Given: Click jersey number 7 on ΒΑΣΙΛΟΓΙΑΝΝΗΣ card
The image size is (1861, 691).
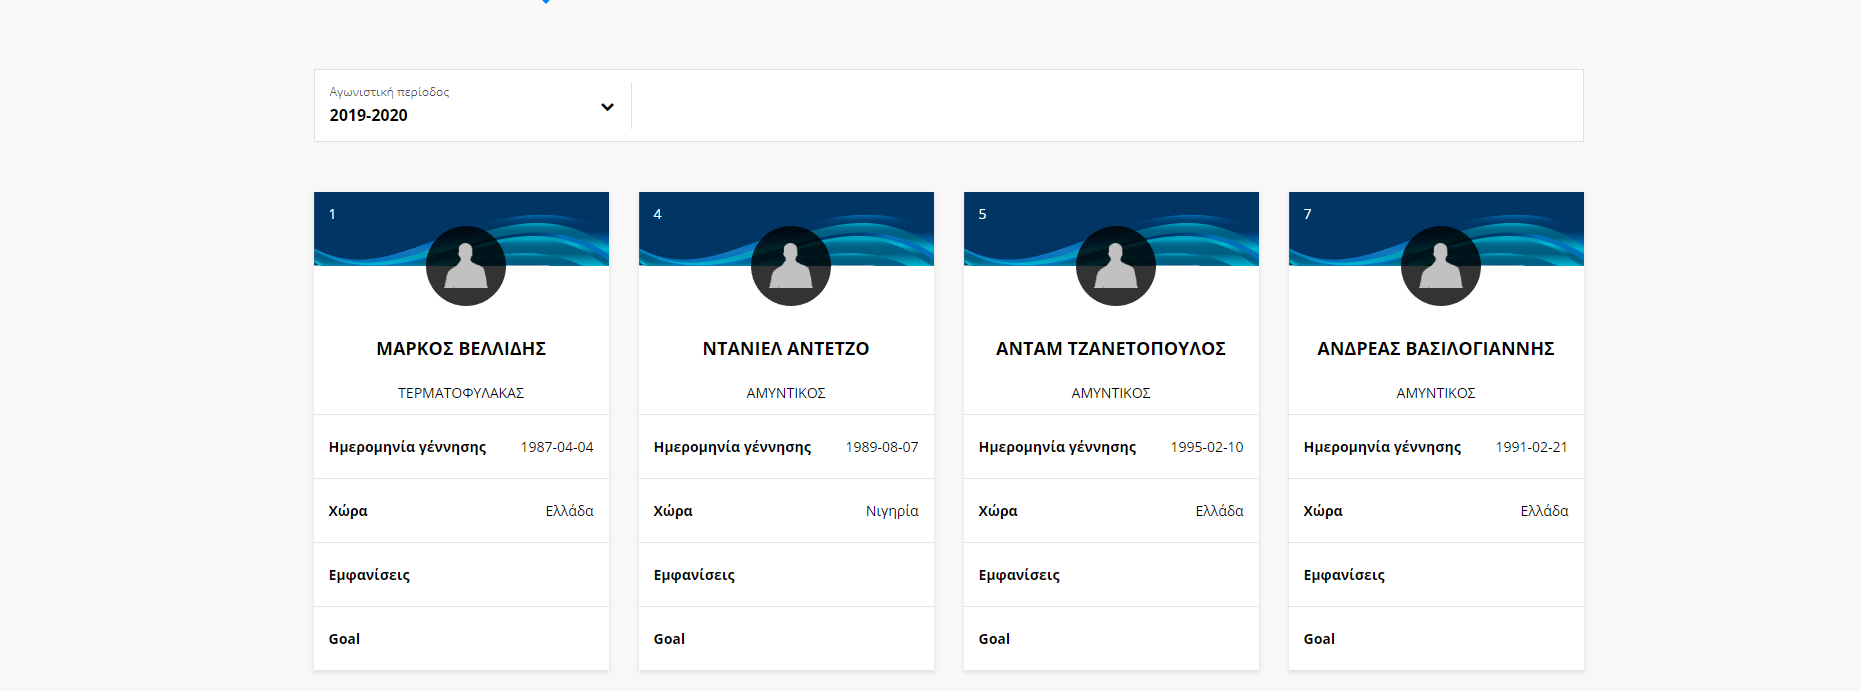Looking at the screenshot, I should pyautogui.click(x=1307, y=214).
